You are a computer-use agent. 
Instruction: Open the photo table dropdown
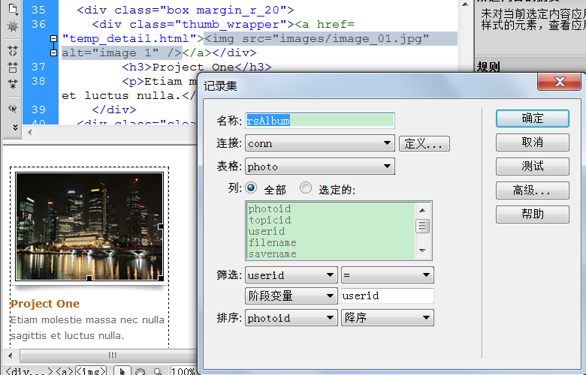320,166
